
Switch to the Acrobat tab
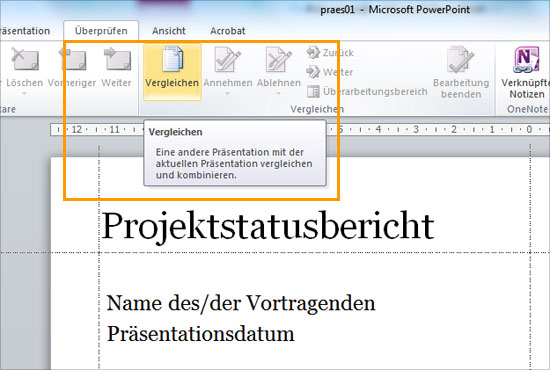click(228, 31)
